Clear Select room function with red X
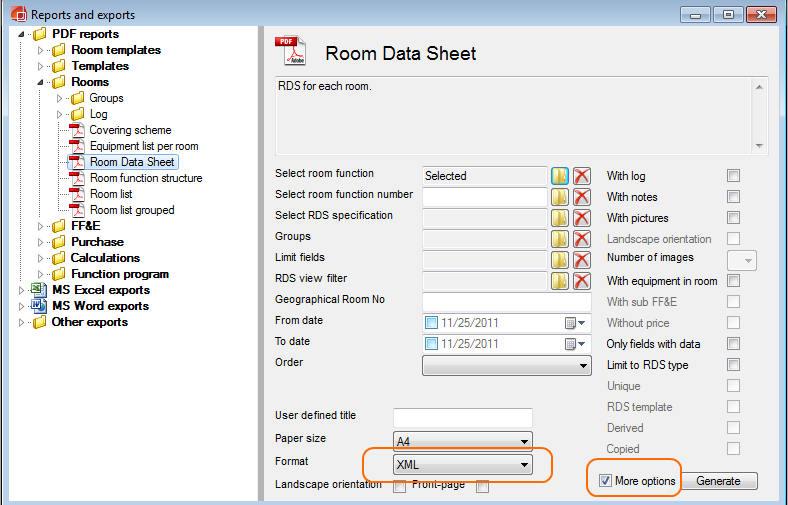This screenshot has width=788, height=505. [x=582, y=176]
